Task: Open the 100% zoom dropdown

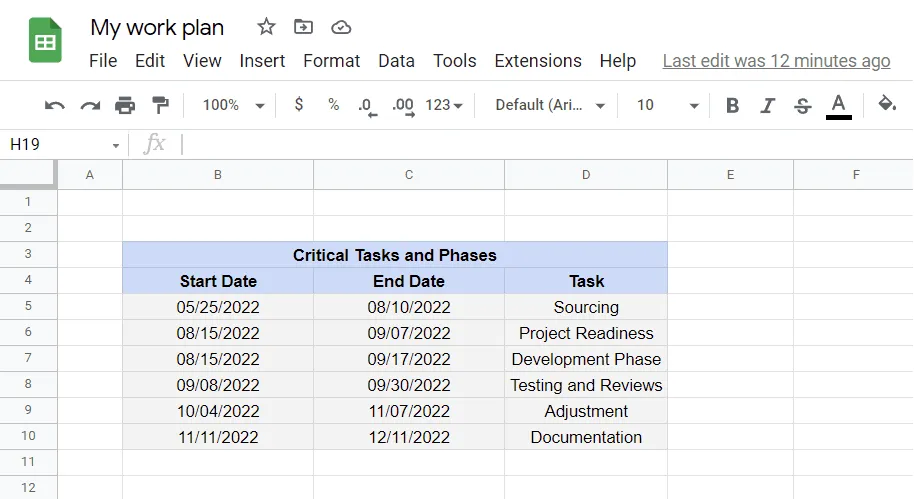Action: (x=233, y=105)
